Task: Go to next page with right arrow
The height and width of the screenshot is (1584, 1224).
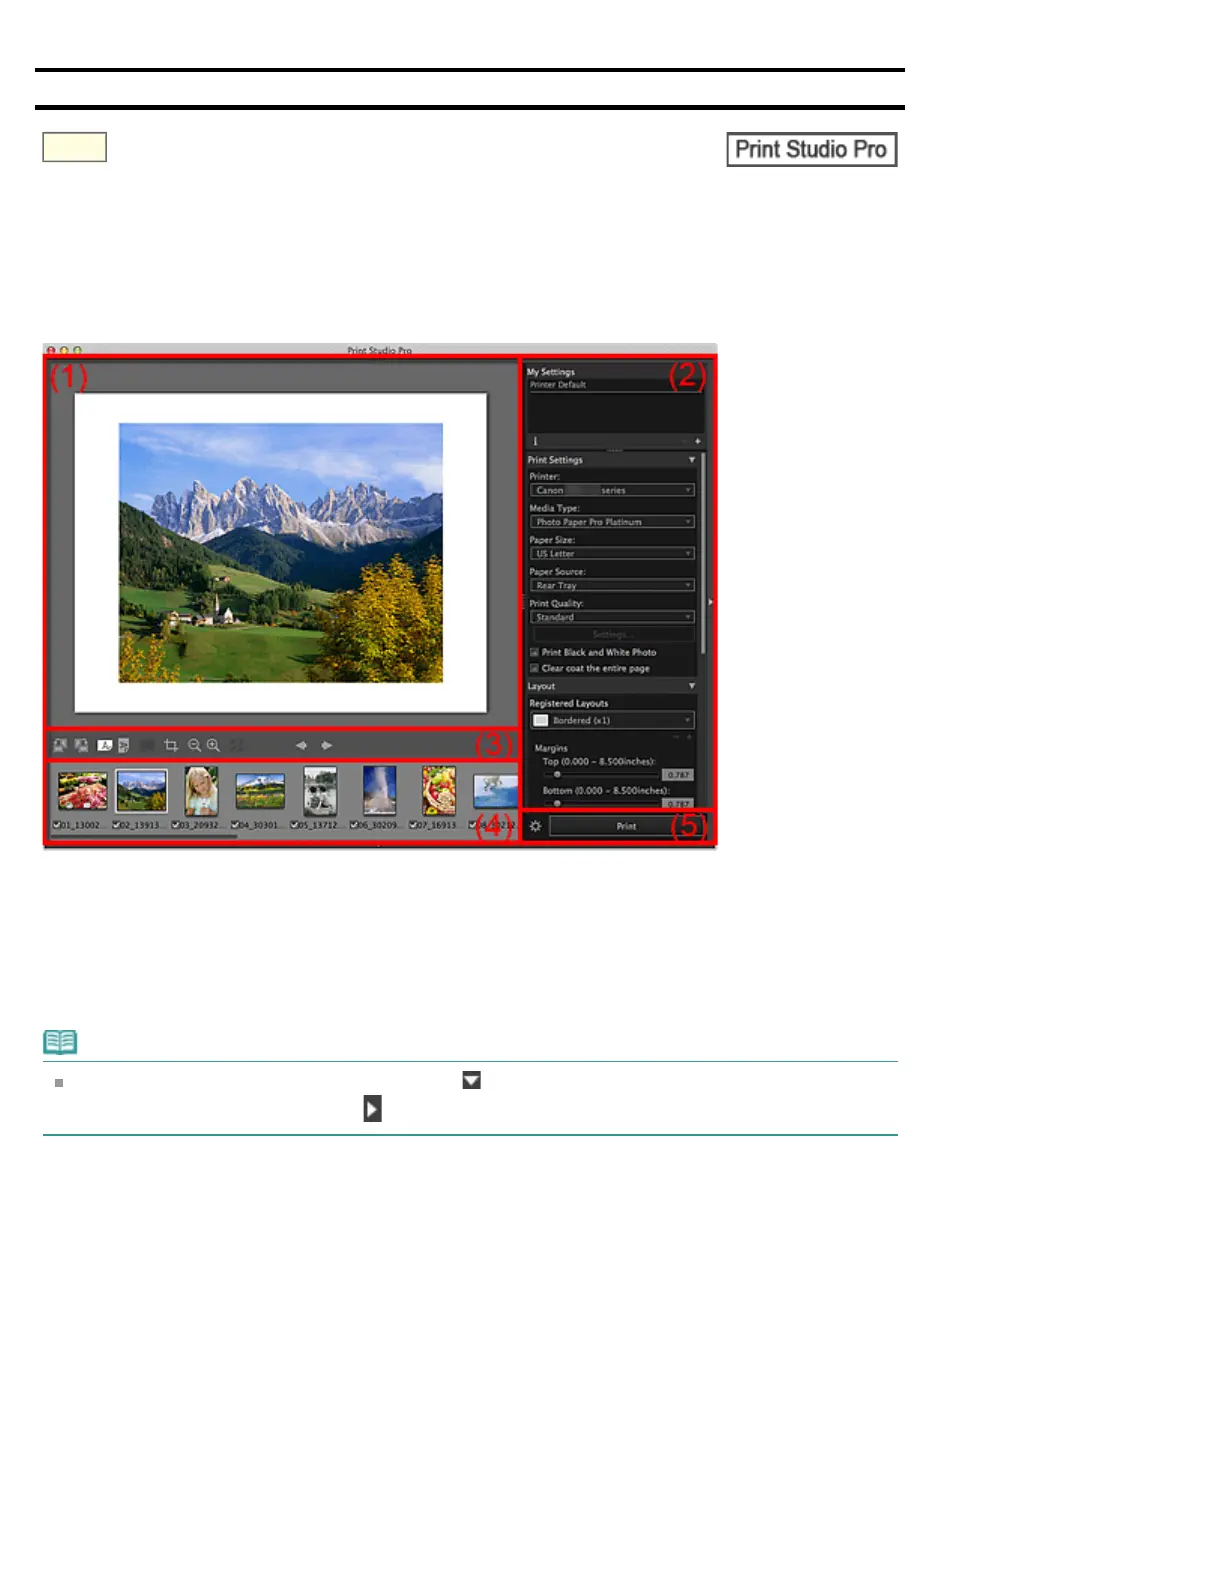Action: click(326, 745)
